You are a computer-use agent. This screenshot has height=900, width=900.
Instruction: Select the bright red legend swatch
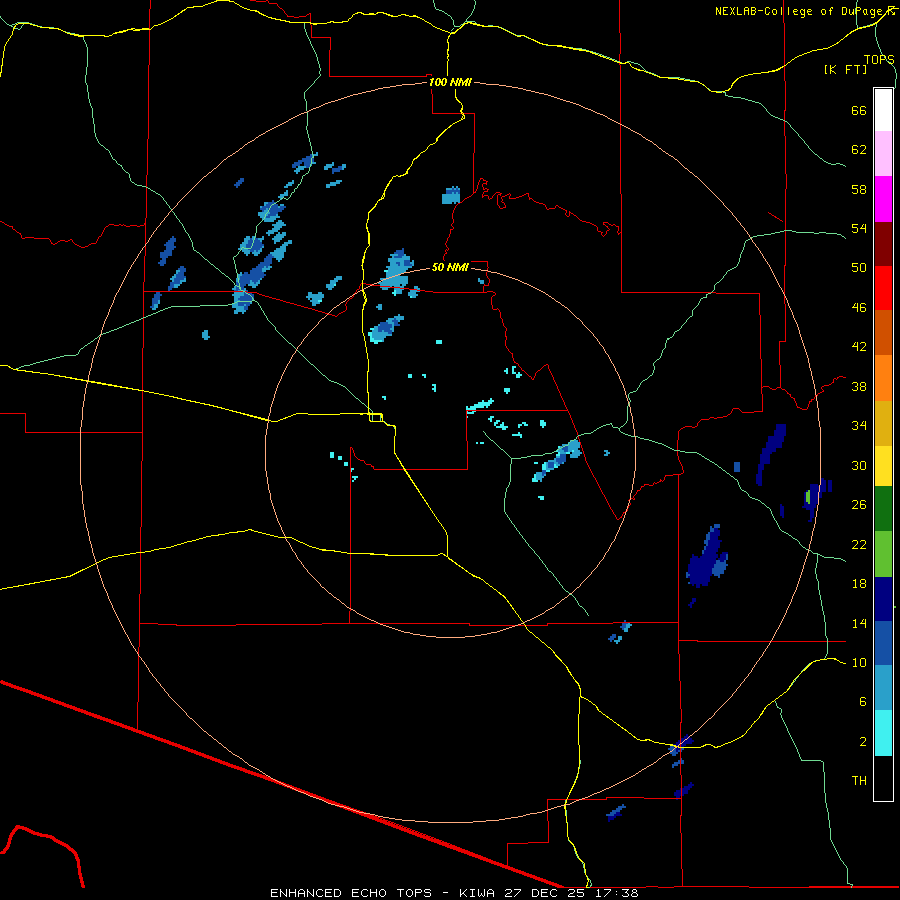click(x=883, y=288)
